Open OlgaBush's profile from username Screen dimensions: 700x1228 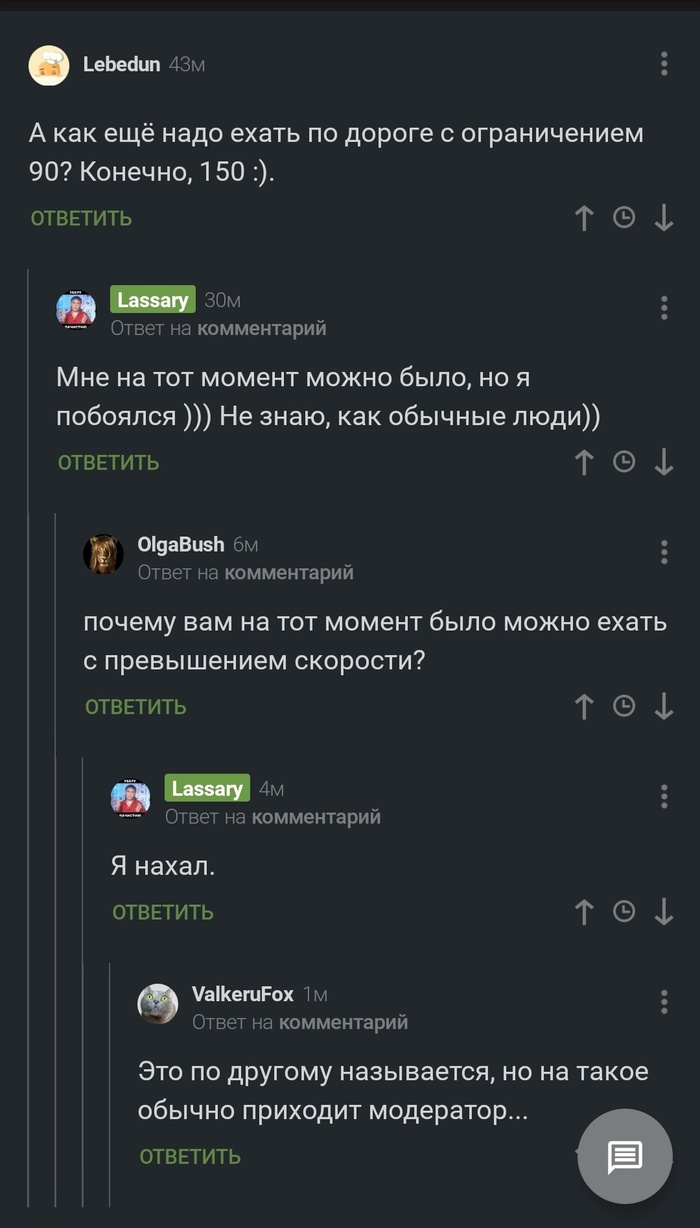(180, 545)
